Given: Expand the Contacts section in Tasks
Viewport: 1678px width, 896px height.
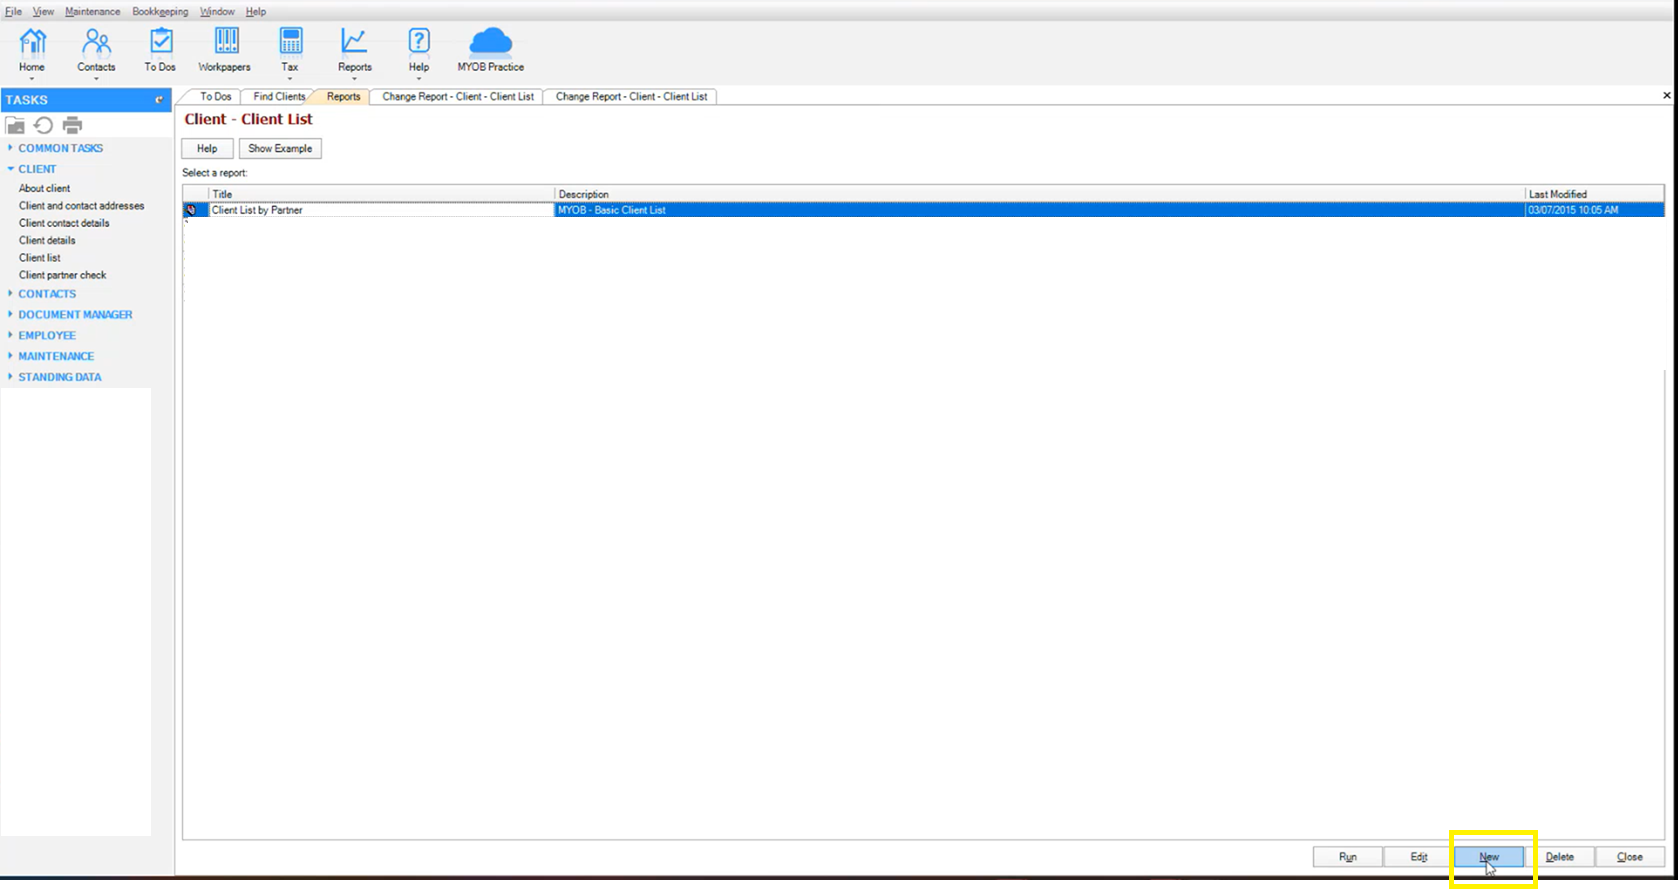Looking at the screenshot, I should 47,294.
